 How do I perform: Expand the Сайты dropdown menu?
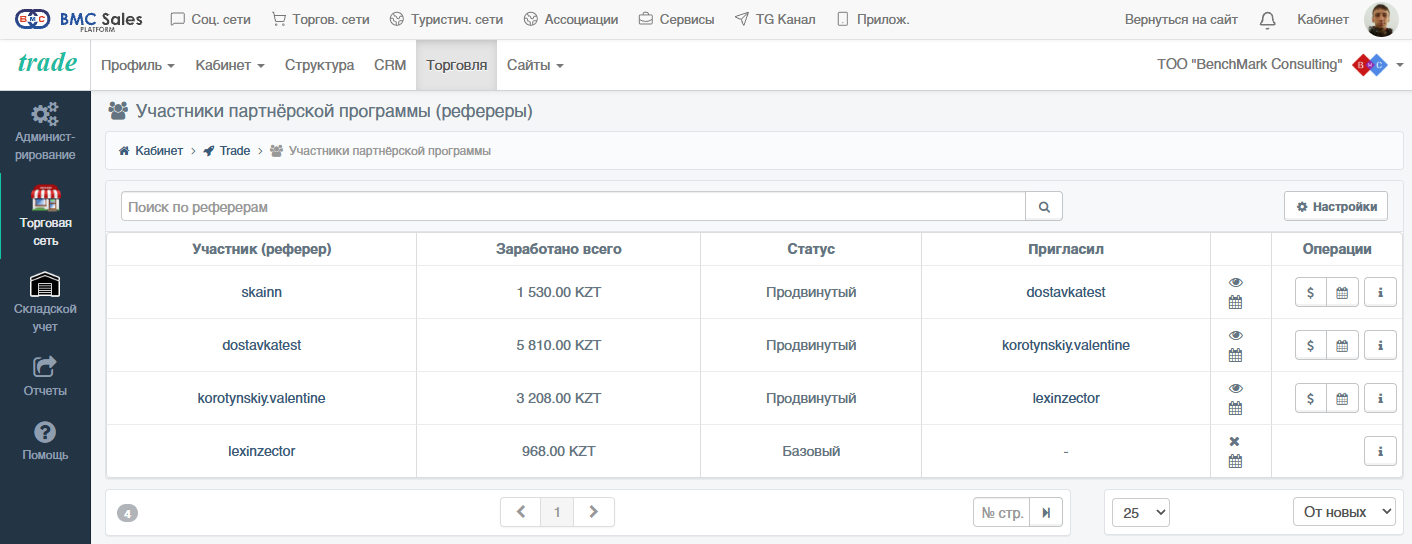tap(535, 65)
